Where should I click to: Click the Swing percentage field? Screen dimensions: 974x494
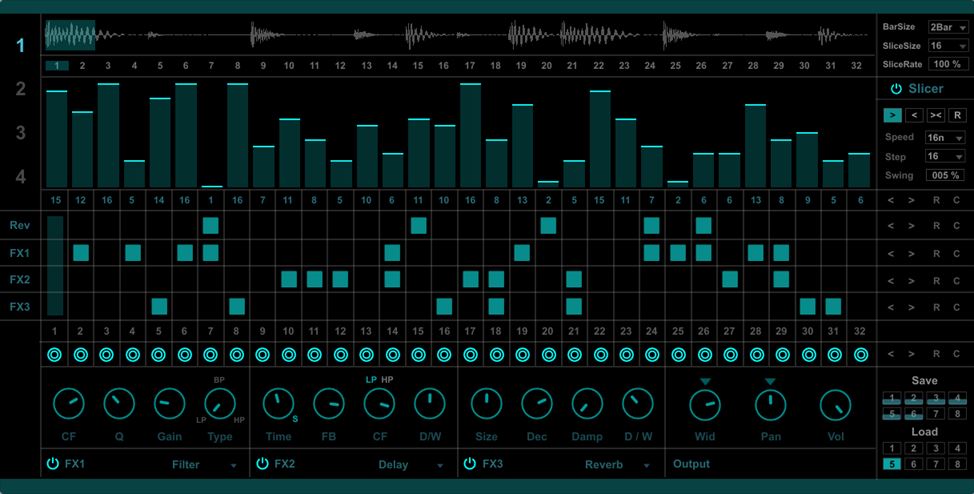tap(945, 176)
